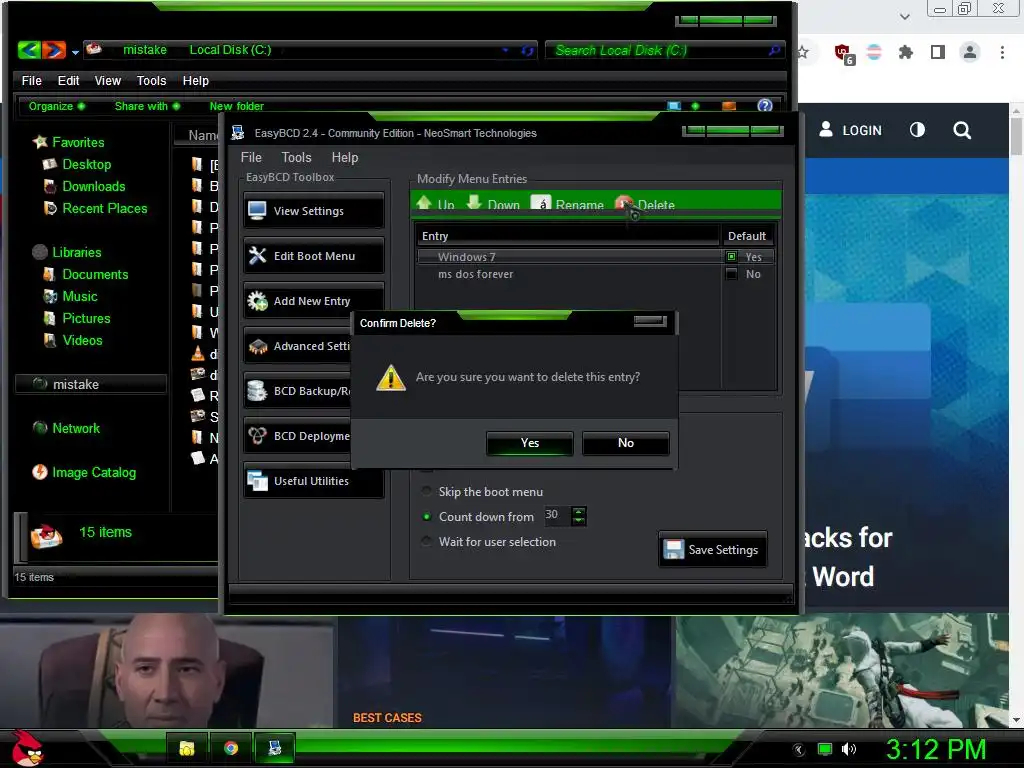Click the volume speaker tray icon
This screenshot has height=768, width=1024.
[x=848, y=749]
